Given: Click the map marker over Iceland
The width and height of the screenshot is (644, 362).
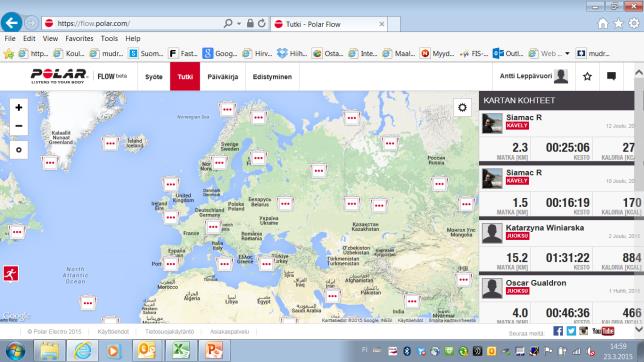Looking at the screenshot, I should 110,143.
